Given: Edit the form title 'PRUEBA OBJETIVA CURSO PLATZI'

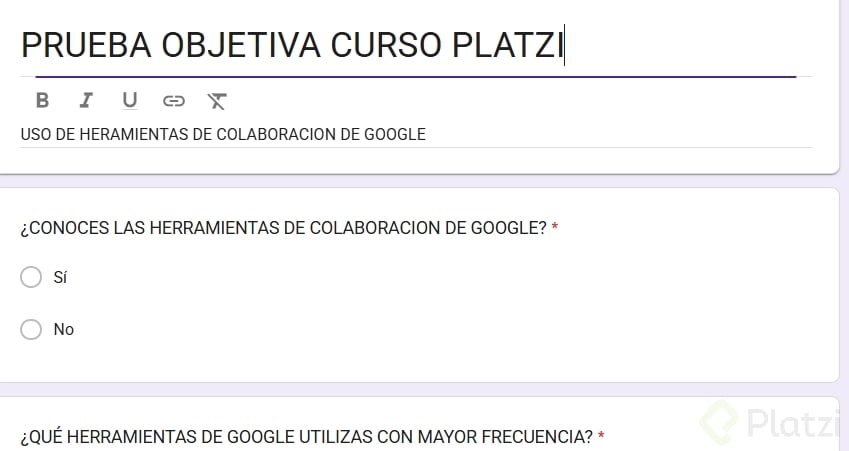Looking at the screenshot, I should click(x=292, y=44).
